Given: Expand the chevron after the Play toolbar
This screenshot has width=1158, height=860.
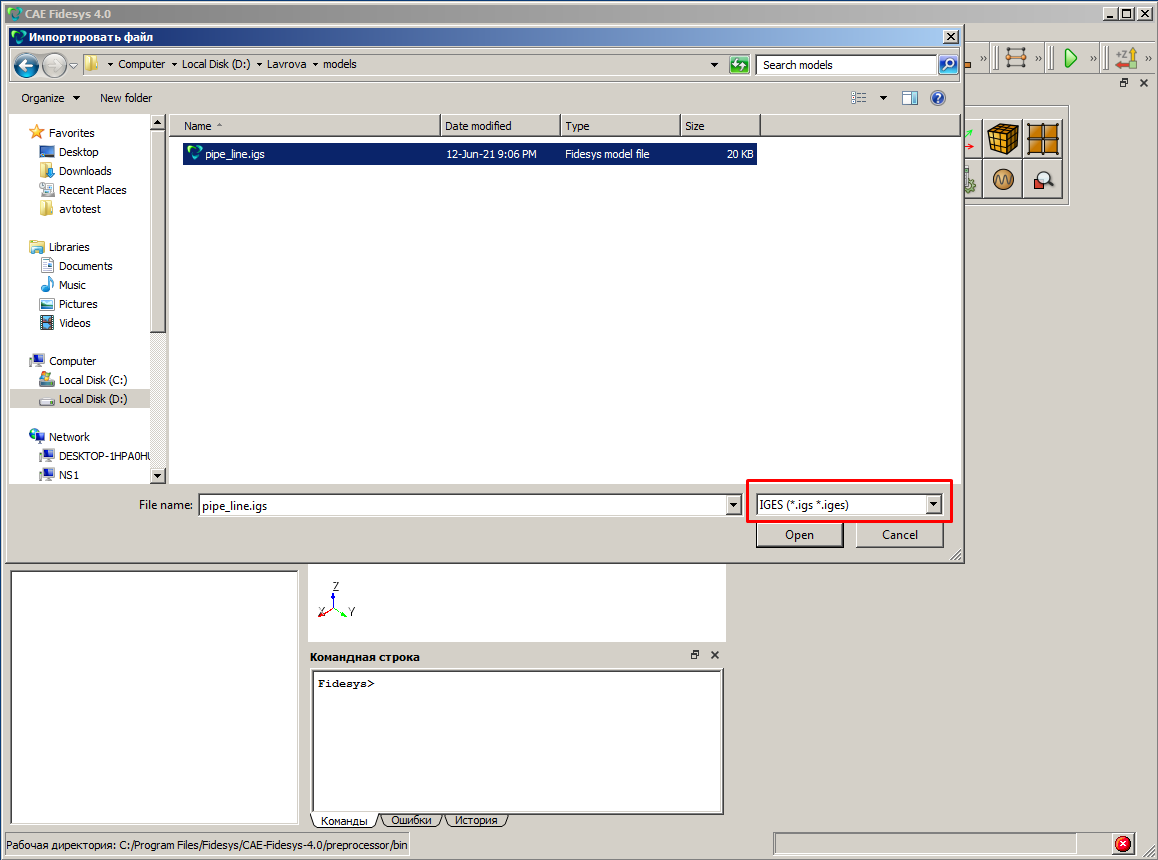Looking at the screenshot, I should coord(1093,58).
